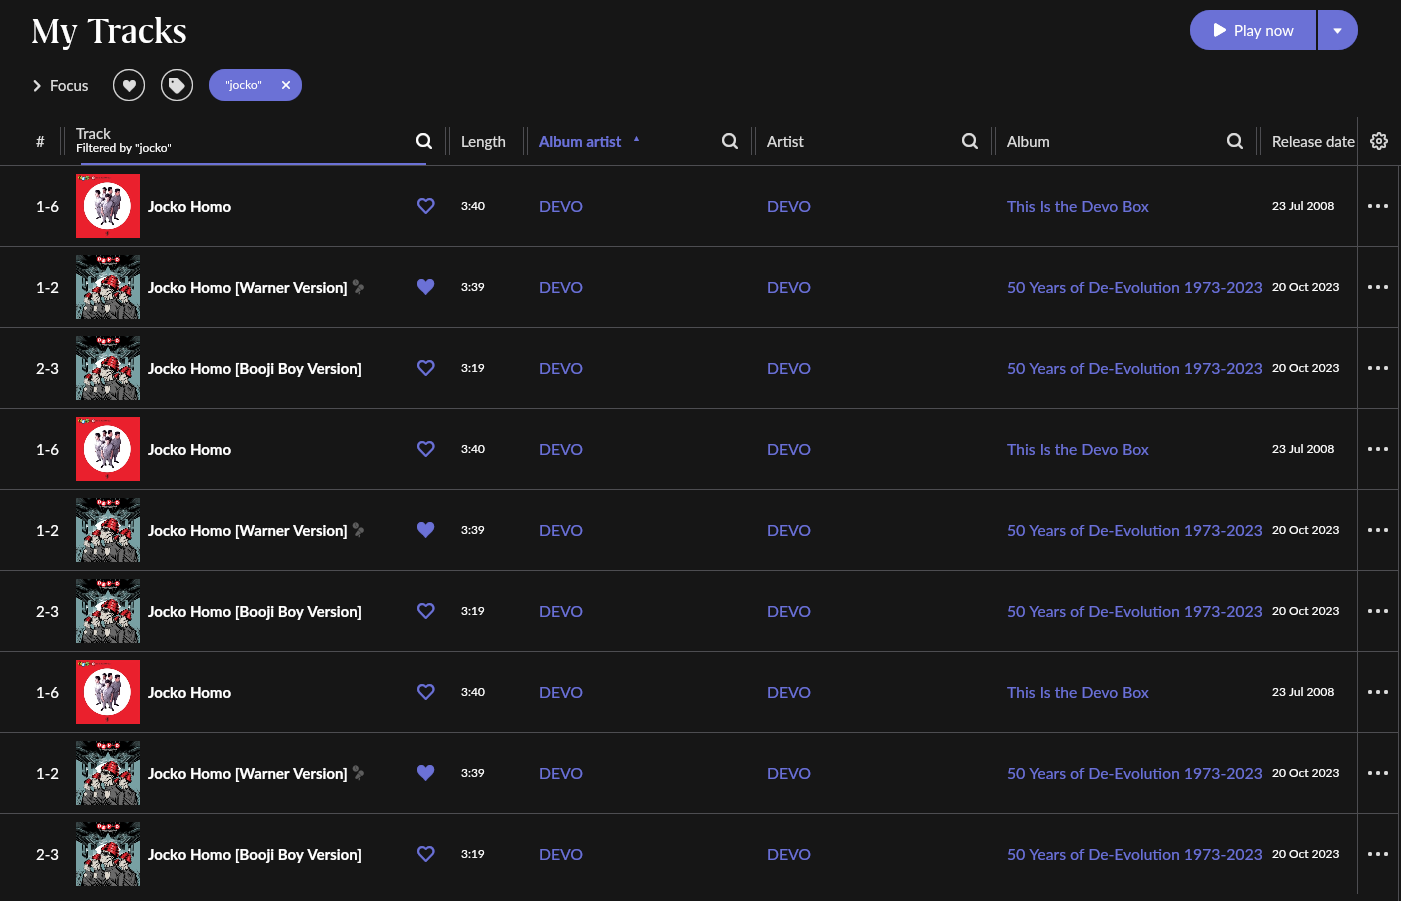Viewport: 1401px width, 901px height.
Task: Select first Jocko Homo [Booji Boy Version] title
Action: tap(255, 368)
